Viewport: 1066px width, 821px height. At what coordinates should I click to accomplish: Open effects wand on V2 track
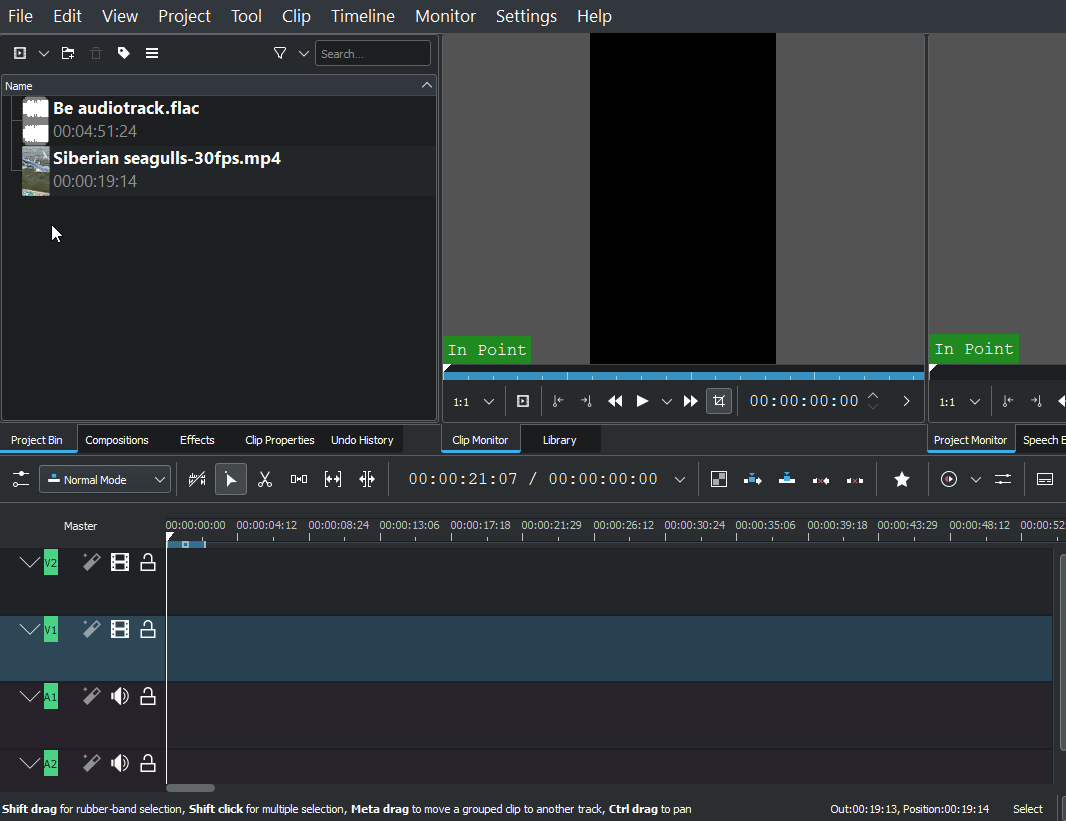pos(91,563)
